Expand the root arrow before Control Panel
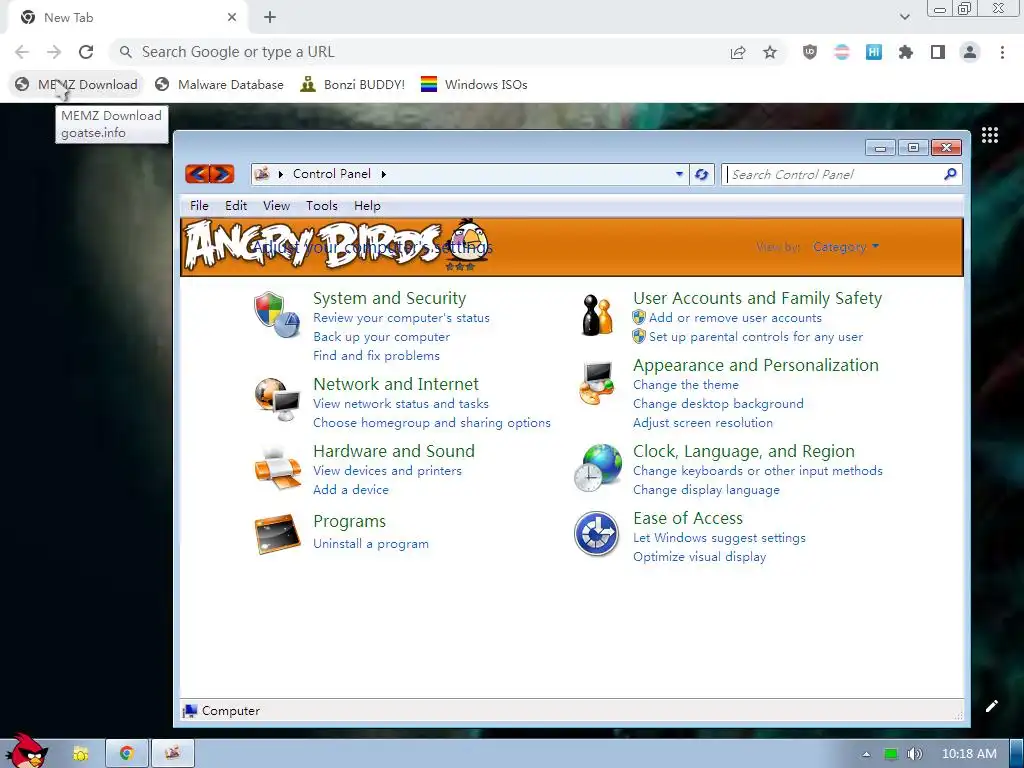Screen dimensions: 1024x768 pyautogui.click(x=281, y=174)
